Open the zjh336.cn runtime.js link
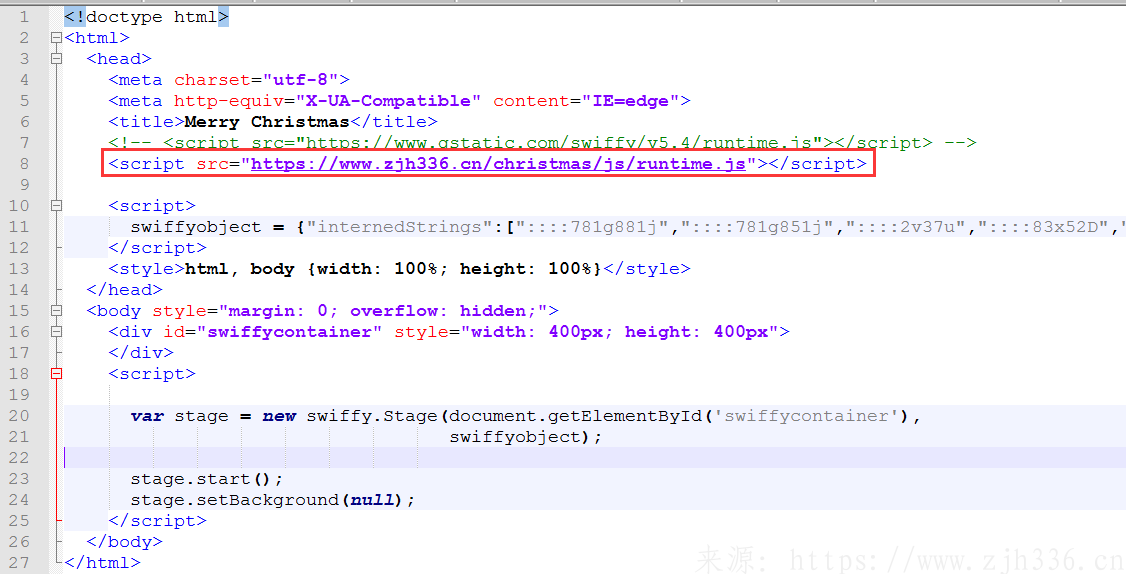This screenshot has height=574, width=1126. [498, 164]
